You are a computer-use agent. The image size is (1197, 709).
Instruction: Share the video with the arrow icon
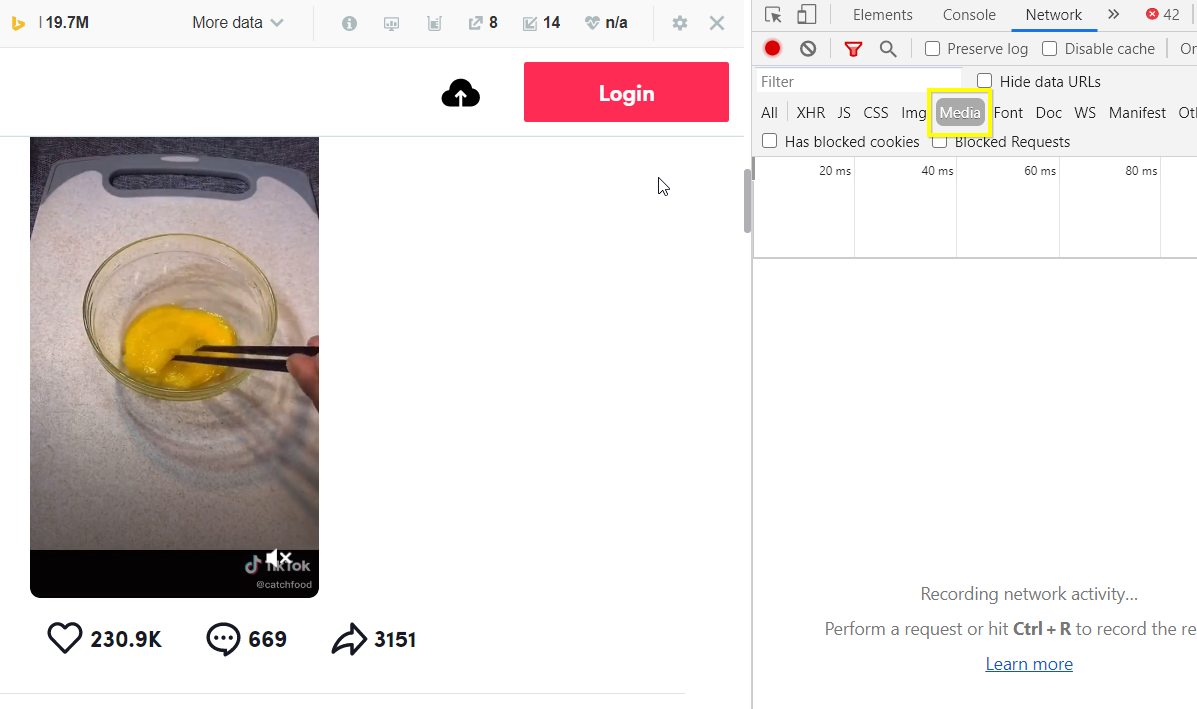349,640
